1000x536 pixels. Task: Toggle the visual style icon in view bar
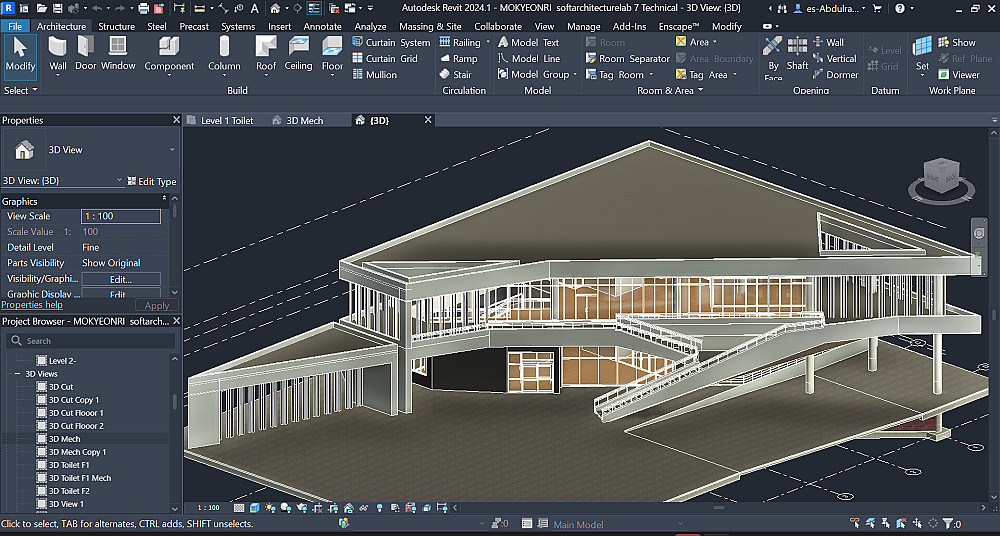[254, 508]
